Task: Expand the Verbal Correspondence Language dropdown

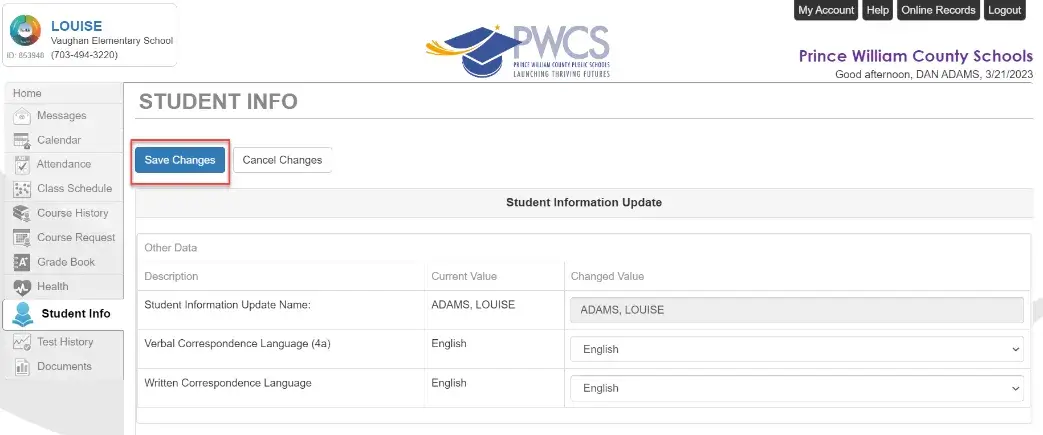Action: (x=796, y=349)
